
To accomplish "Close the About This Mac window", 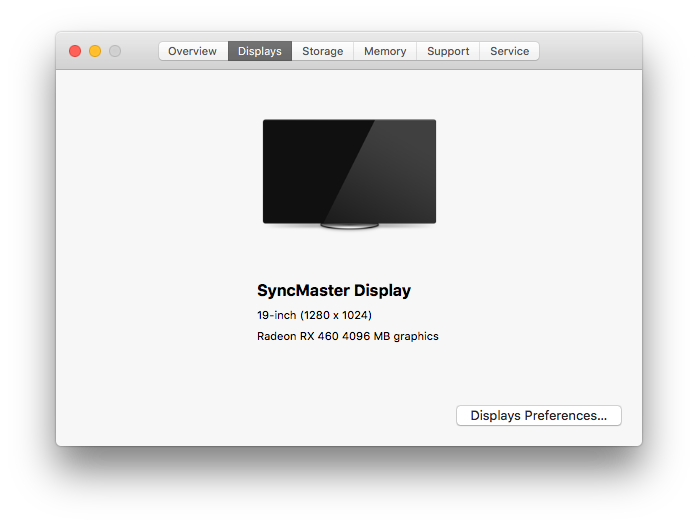I will 75,51.
